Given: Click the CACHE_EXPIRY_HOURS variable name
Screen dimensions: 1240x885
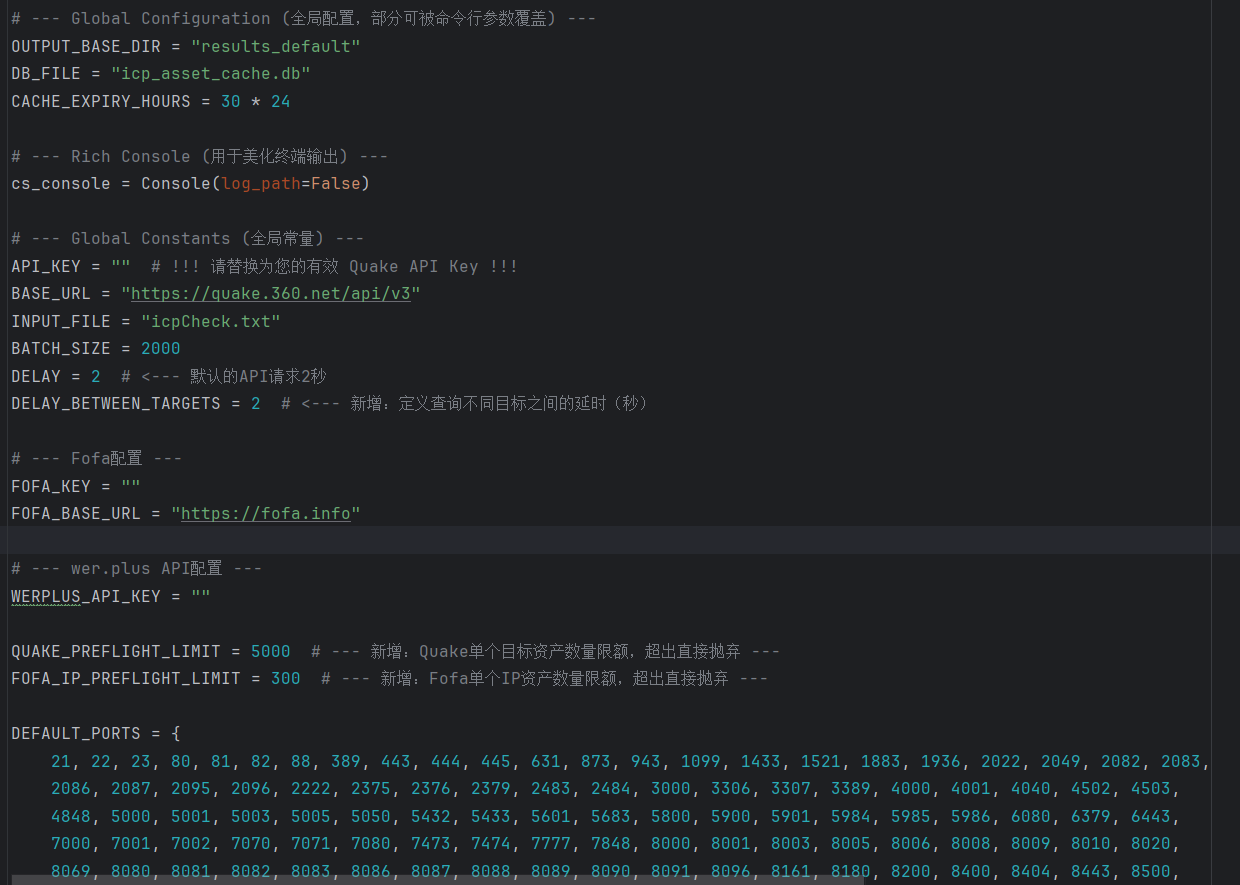Looking at the screenshot, I should point(100,102).
